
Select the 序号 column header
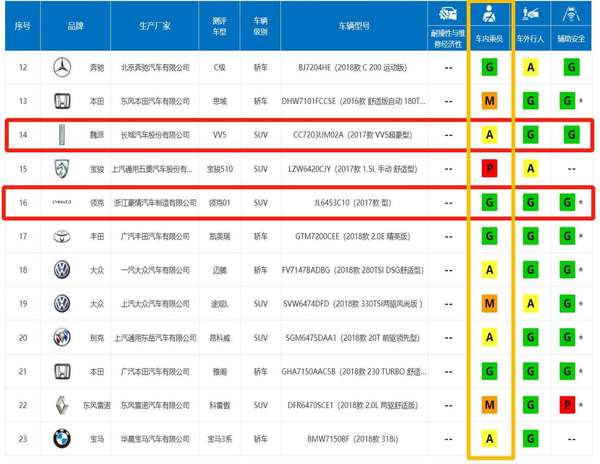[x=23, y=26]
